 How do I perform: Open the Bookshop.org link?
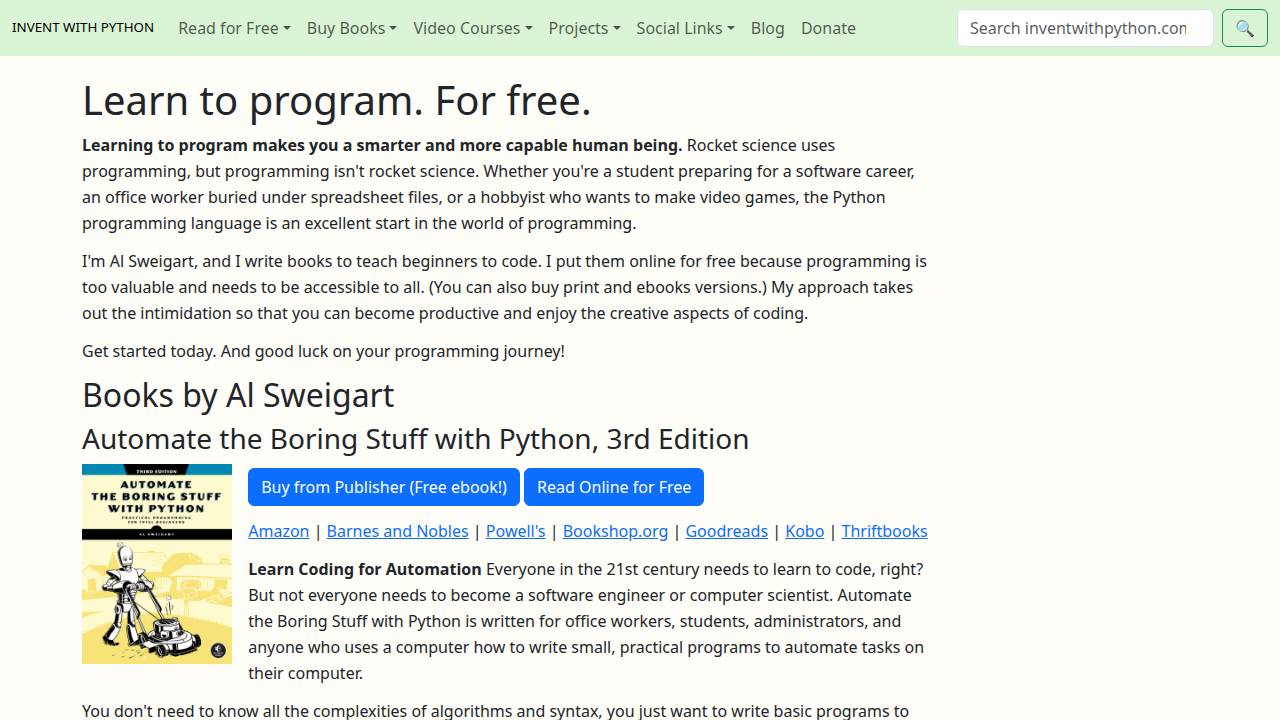click(615, 531)
